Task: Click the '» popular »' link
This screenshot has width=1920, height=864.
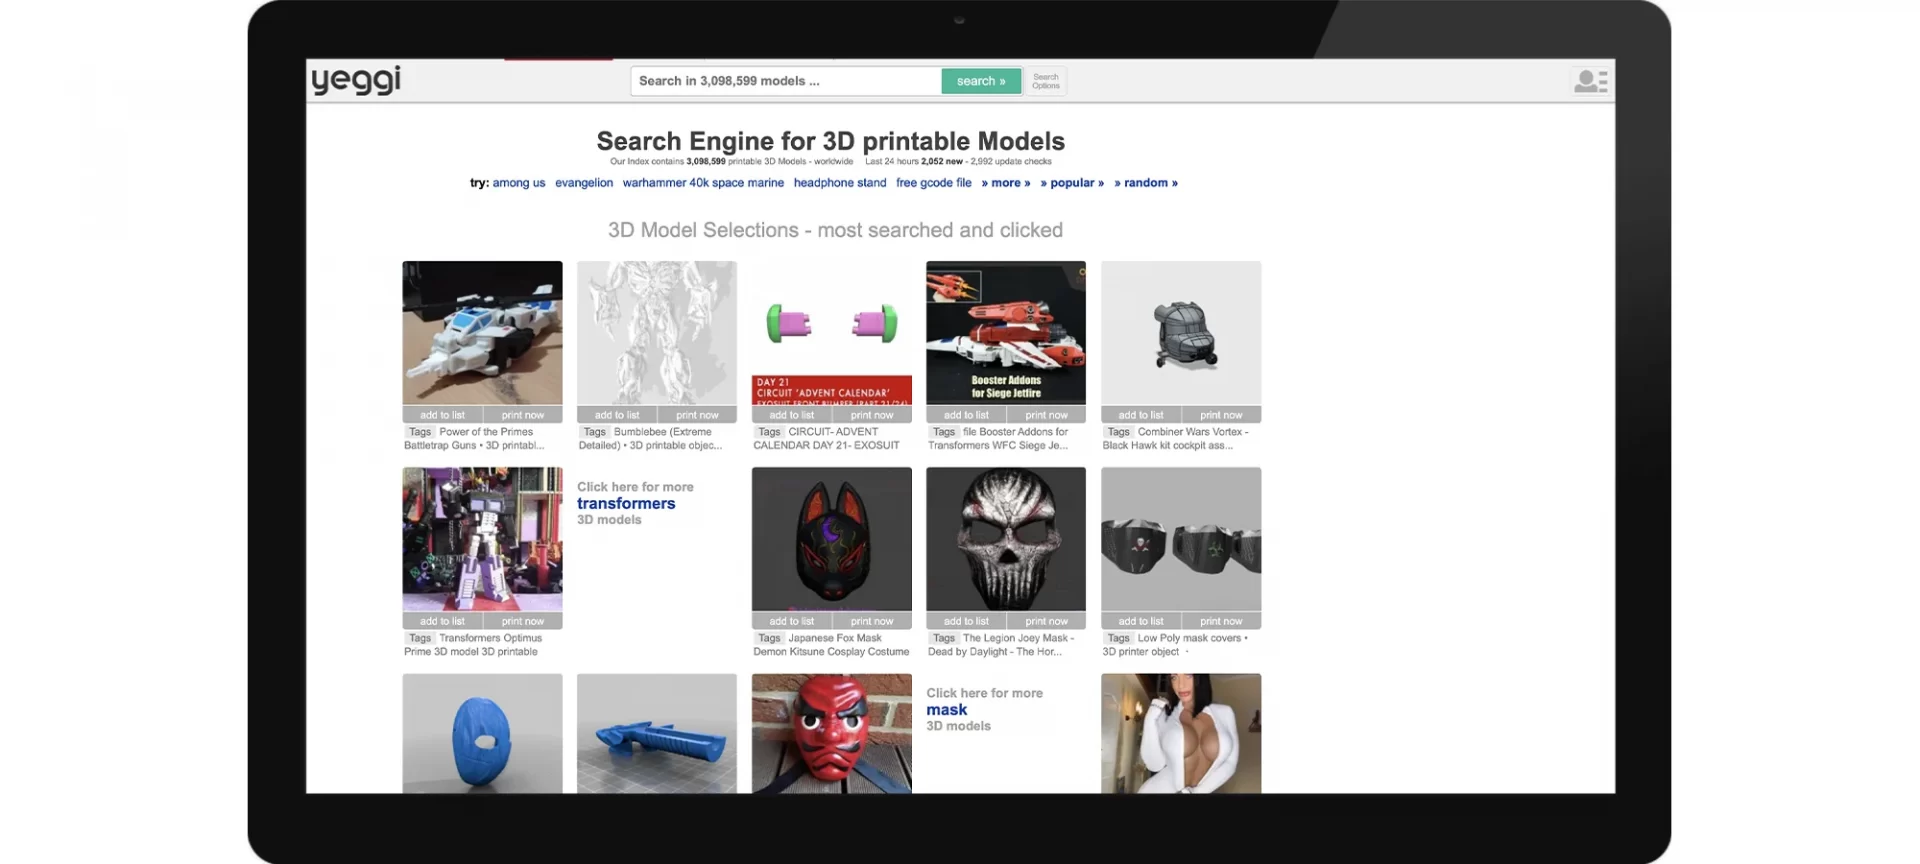Action: point(1072,183)
